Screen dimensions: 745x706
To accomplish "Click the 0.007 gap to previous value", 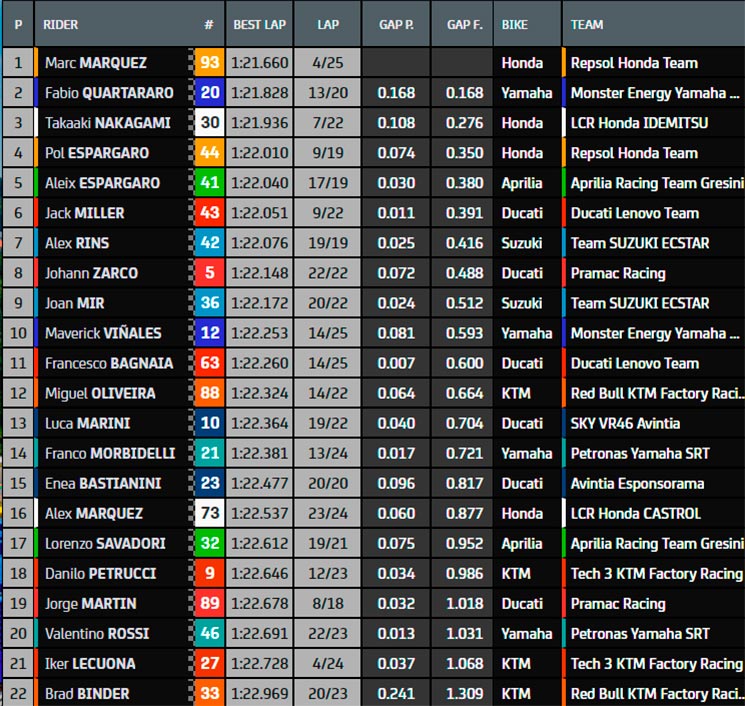I will click(396, 363).
